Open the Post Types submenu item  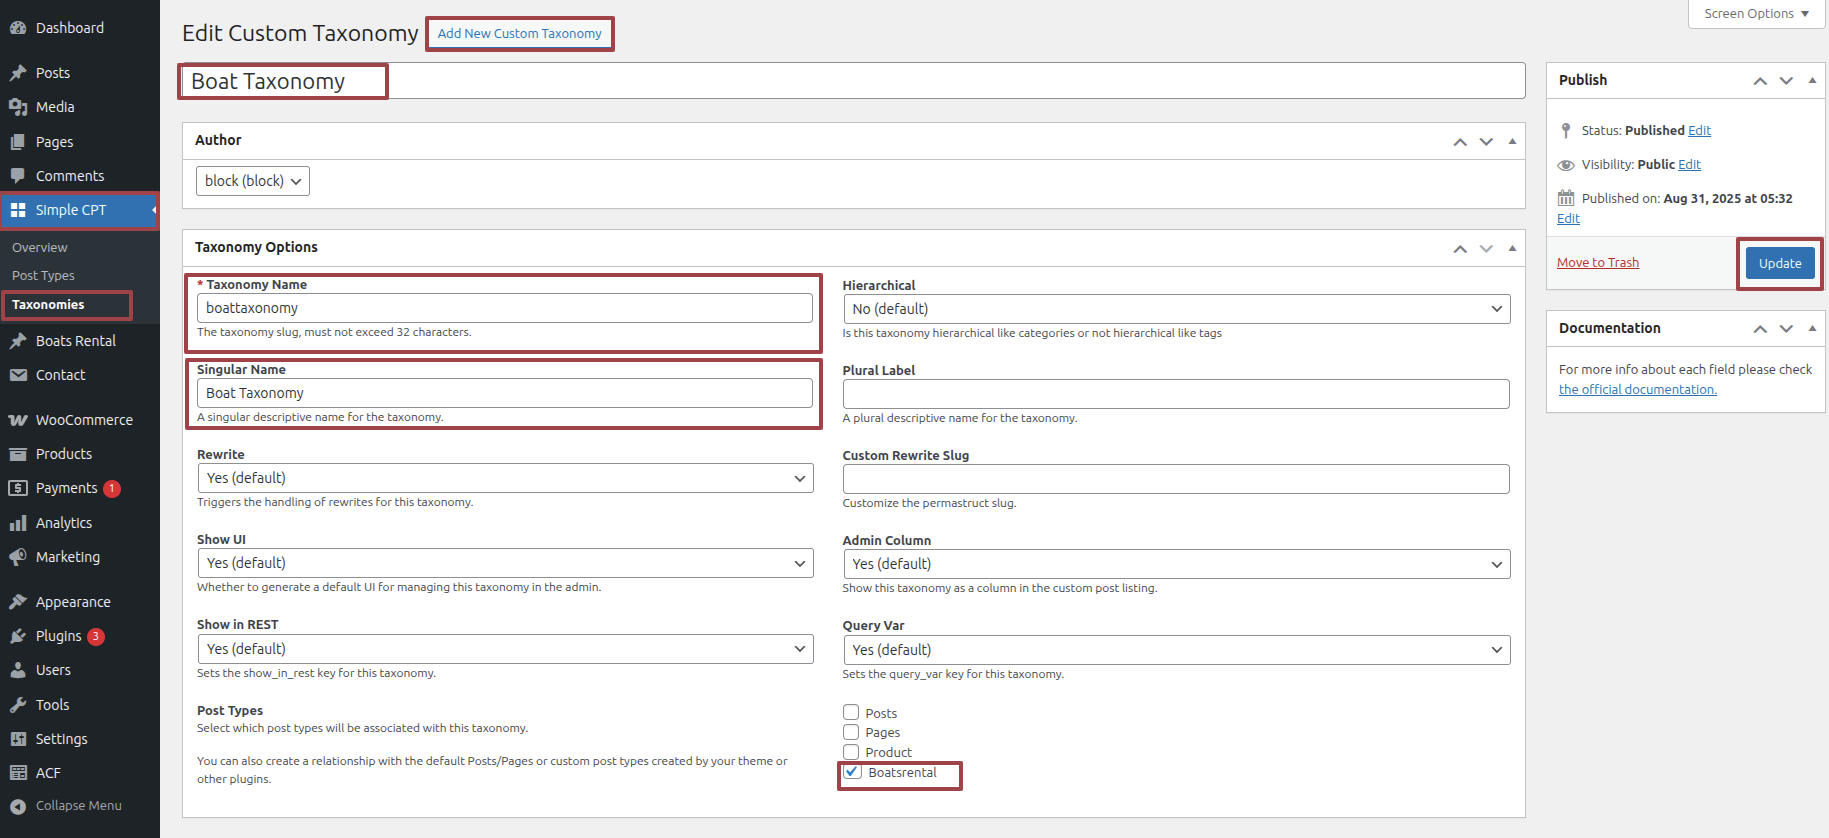[x=43, y=276]
